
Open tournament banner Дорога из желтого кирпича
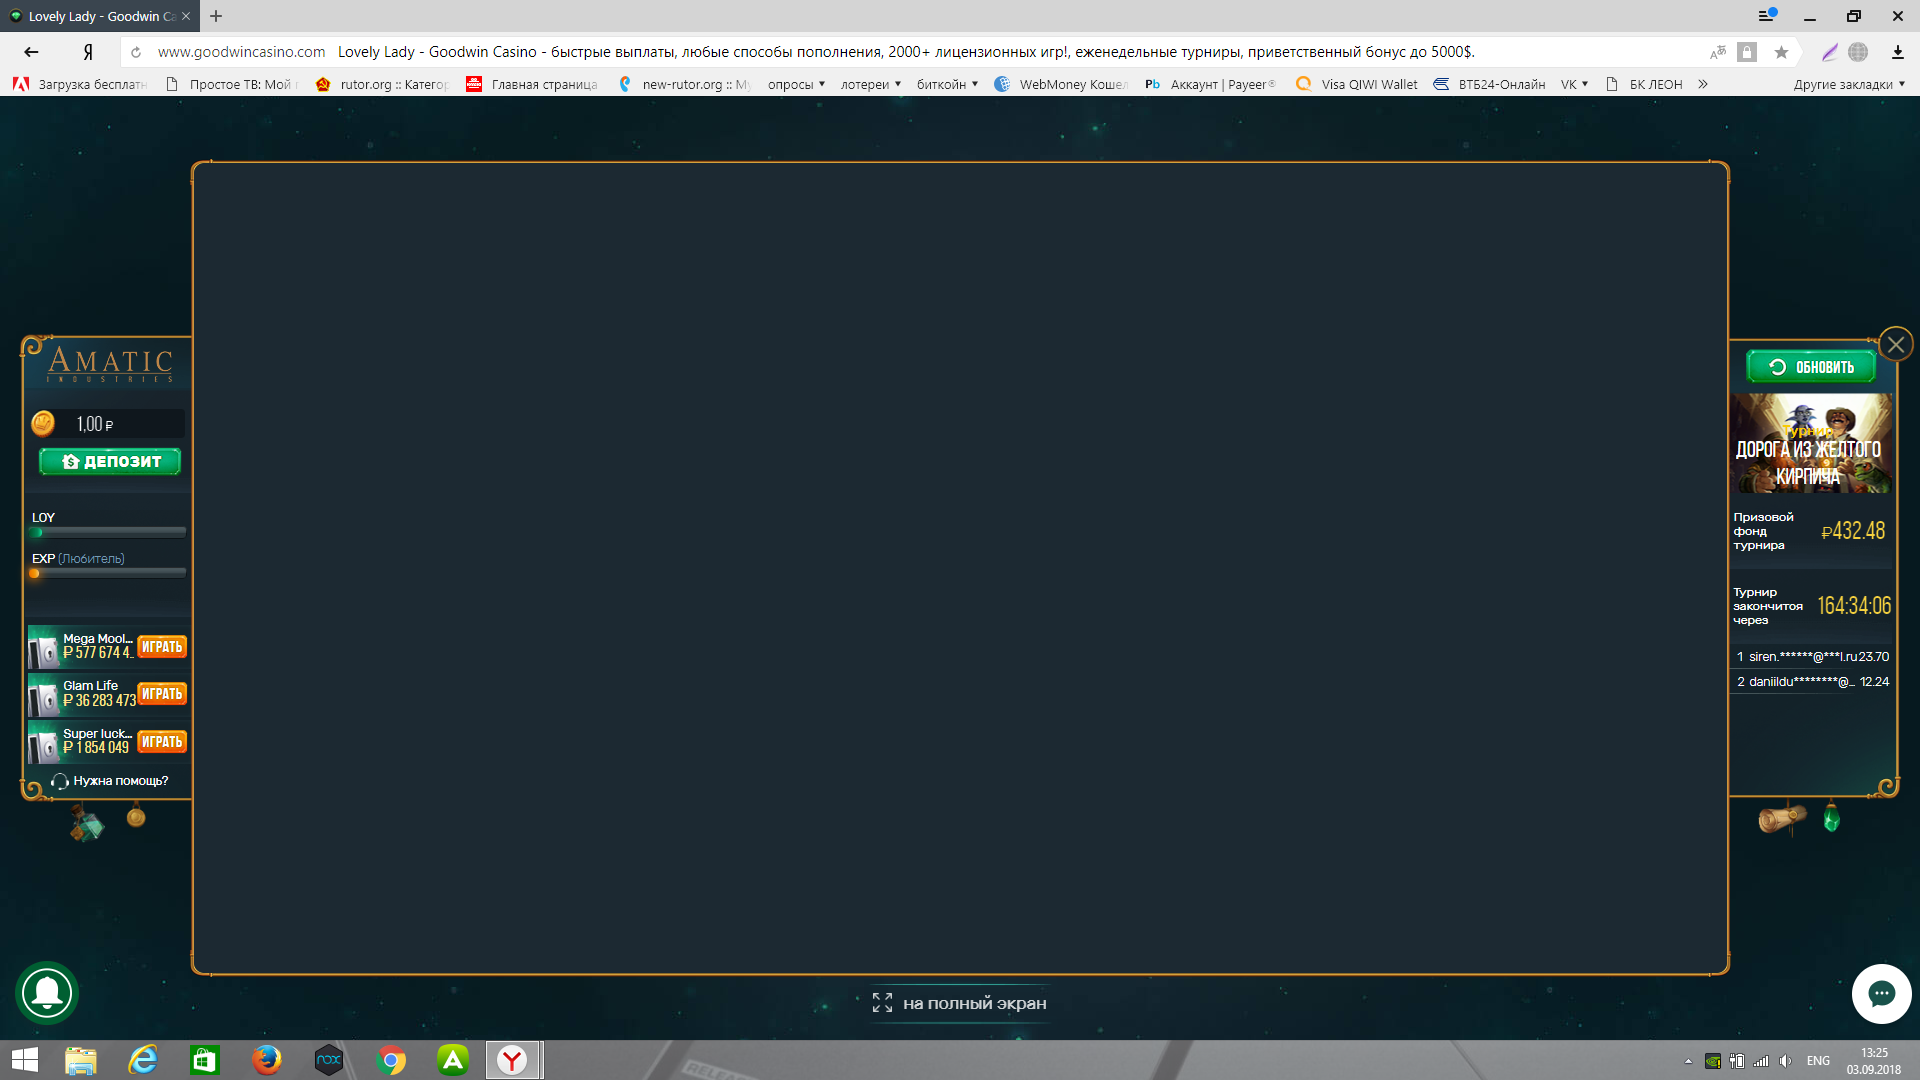click(1809, 444)
